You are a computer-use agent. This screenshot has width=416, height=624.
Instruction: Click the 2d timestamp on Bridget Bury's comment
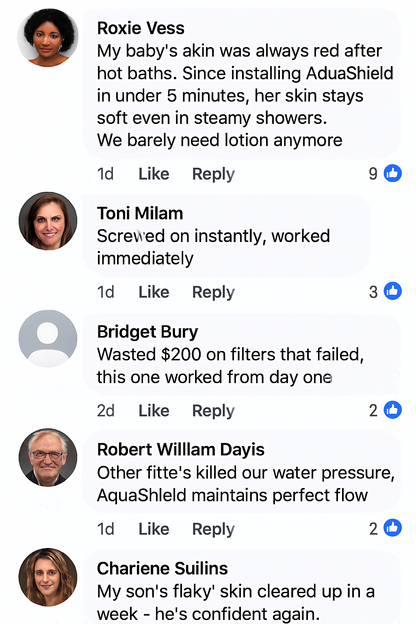click(105, 411)
